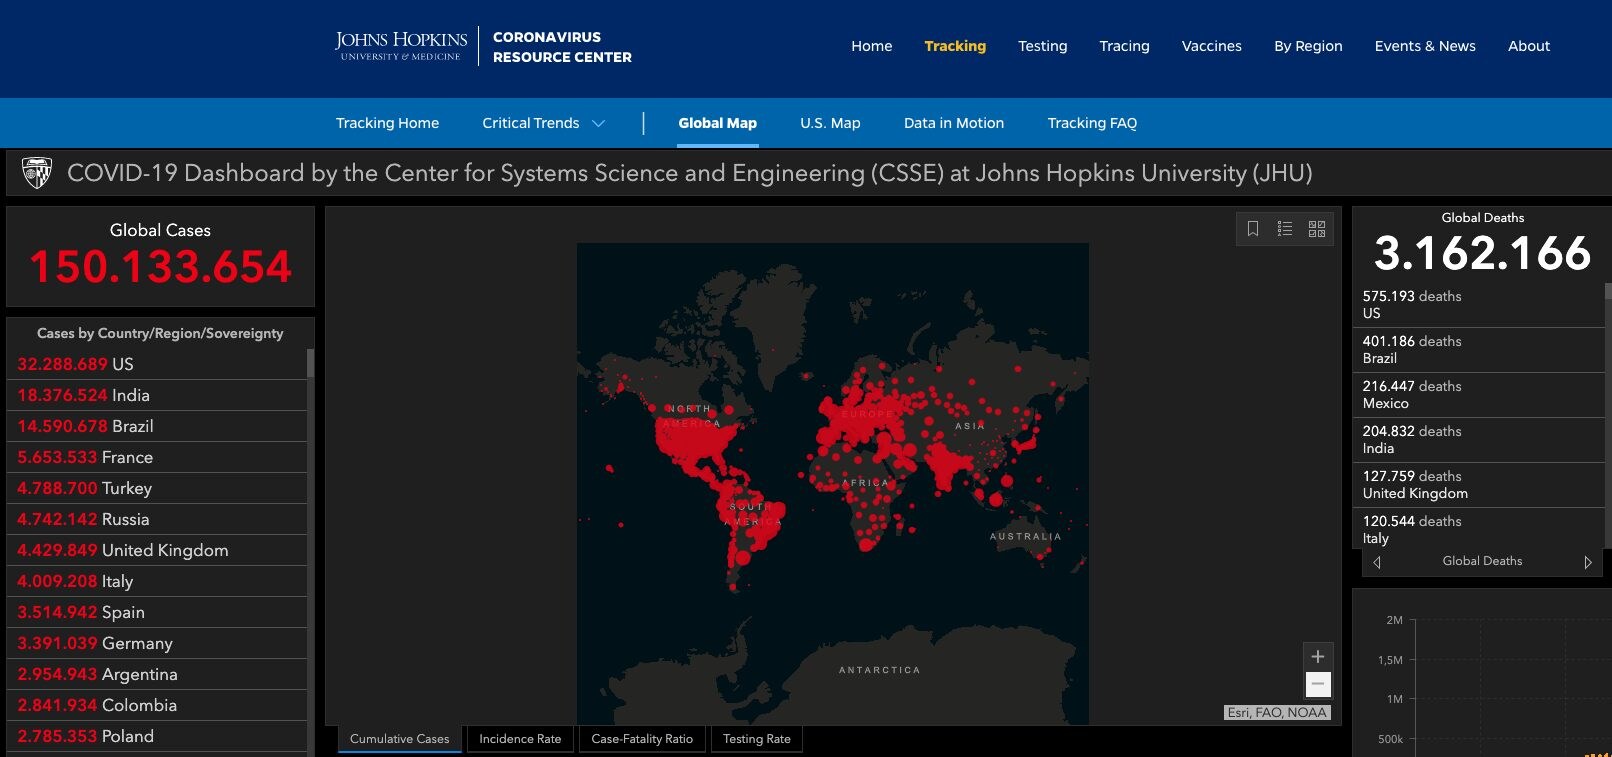This screenshot has height=757, width=1612.
Task: Go to next Global Deaths panel page
Action: point(1587,562)
